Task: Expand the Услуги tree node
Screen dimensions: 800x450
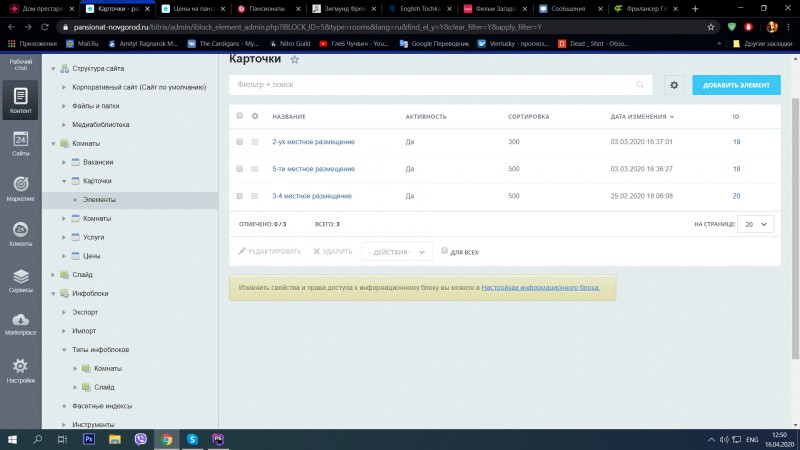Action: pyautogui.click(x=64, y=237)
